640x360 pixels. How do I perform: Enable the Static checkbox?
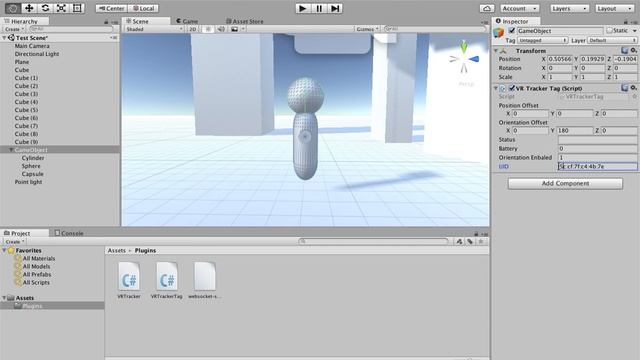609,31
